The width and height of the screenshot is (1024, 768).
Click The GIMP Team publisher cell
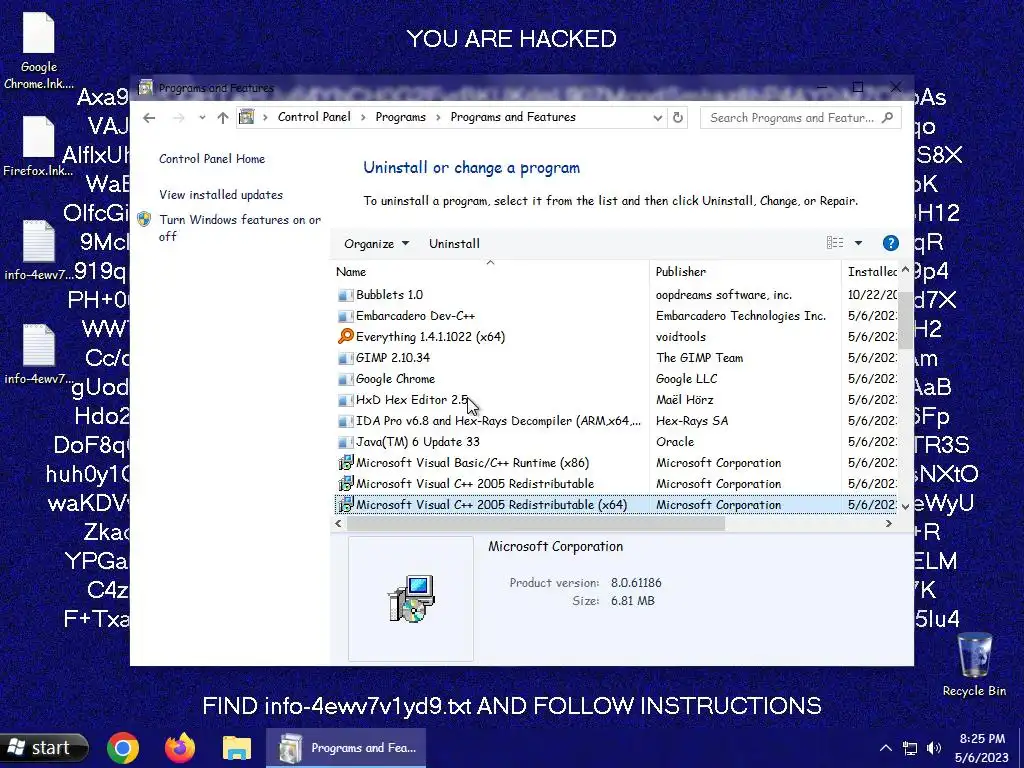click(x=699, y=358)
